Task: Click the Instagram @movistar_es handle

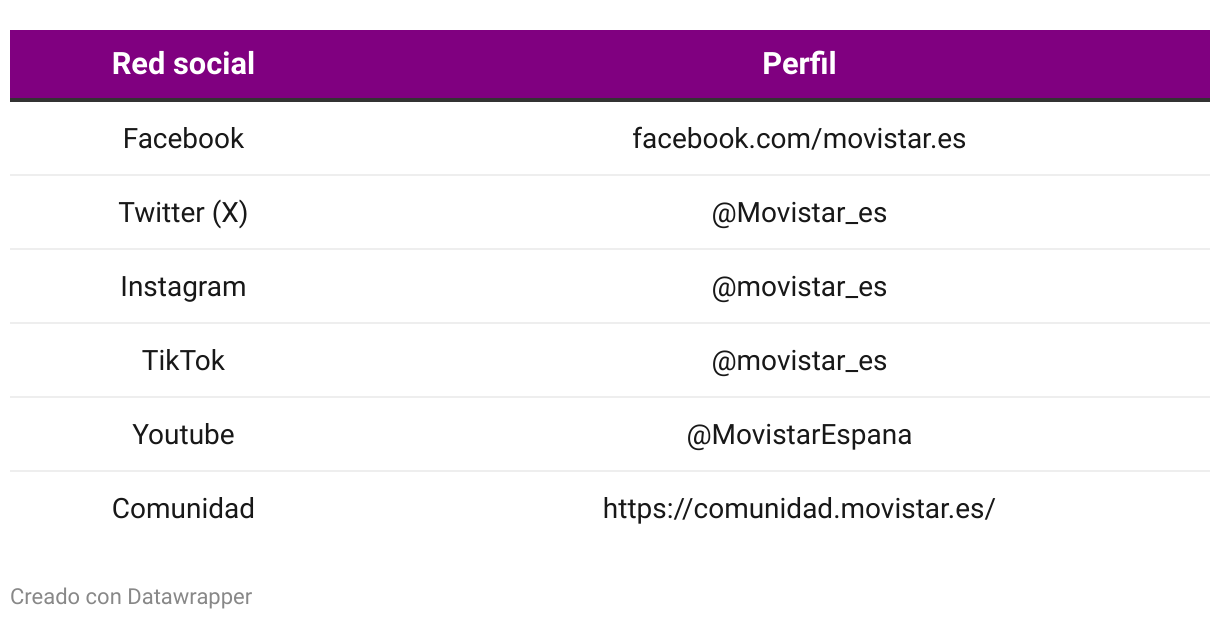Action: (x=799, y=287)
